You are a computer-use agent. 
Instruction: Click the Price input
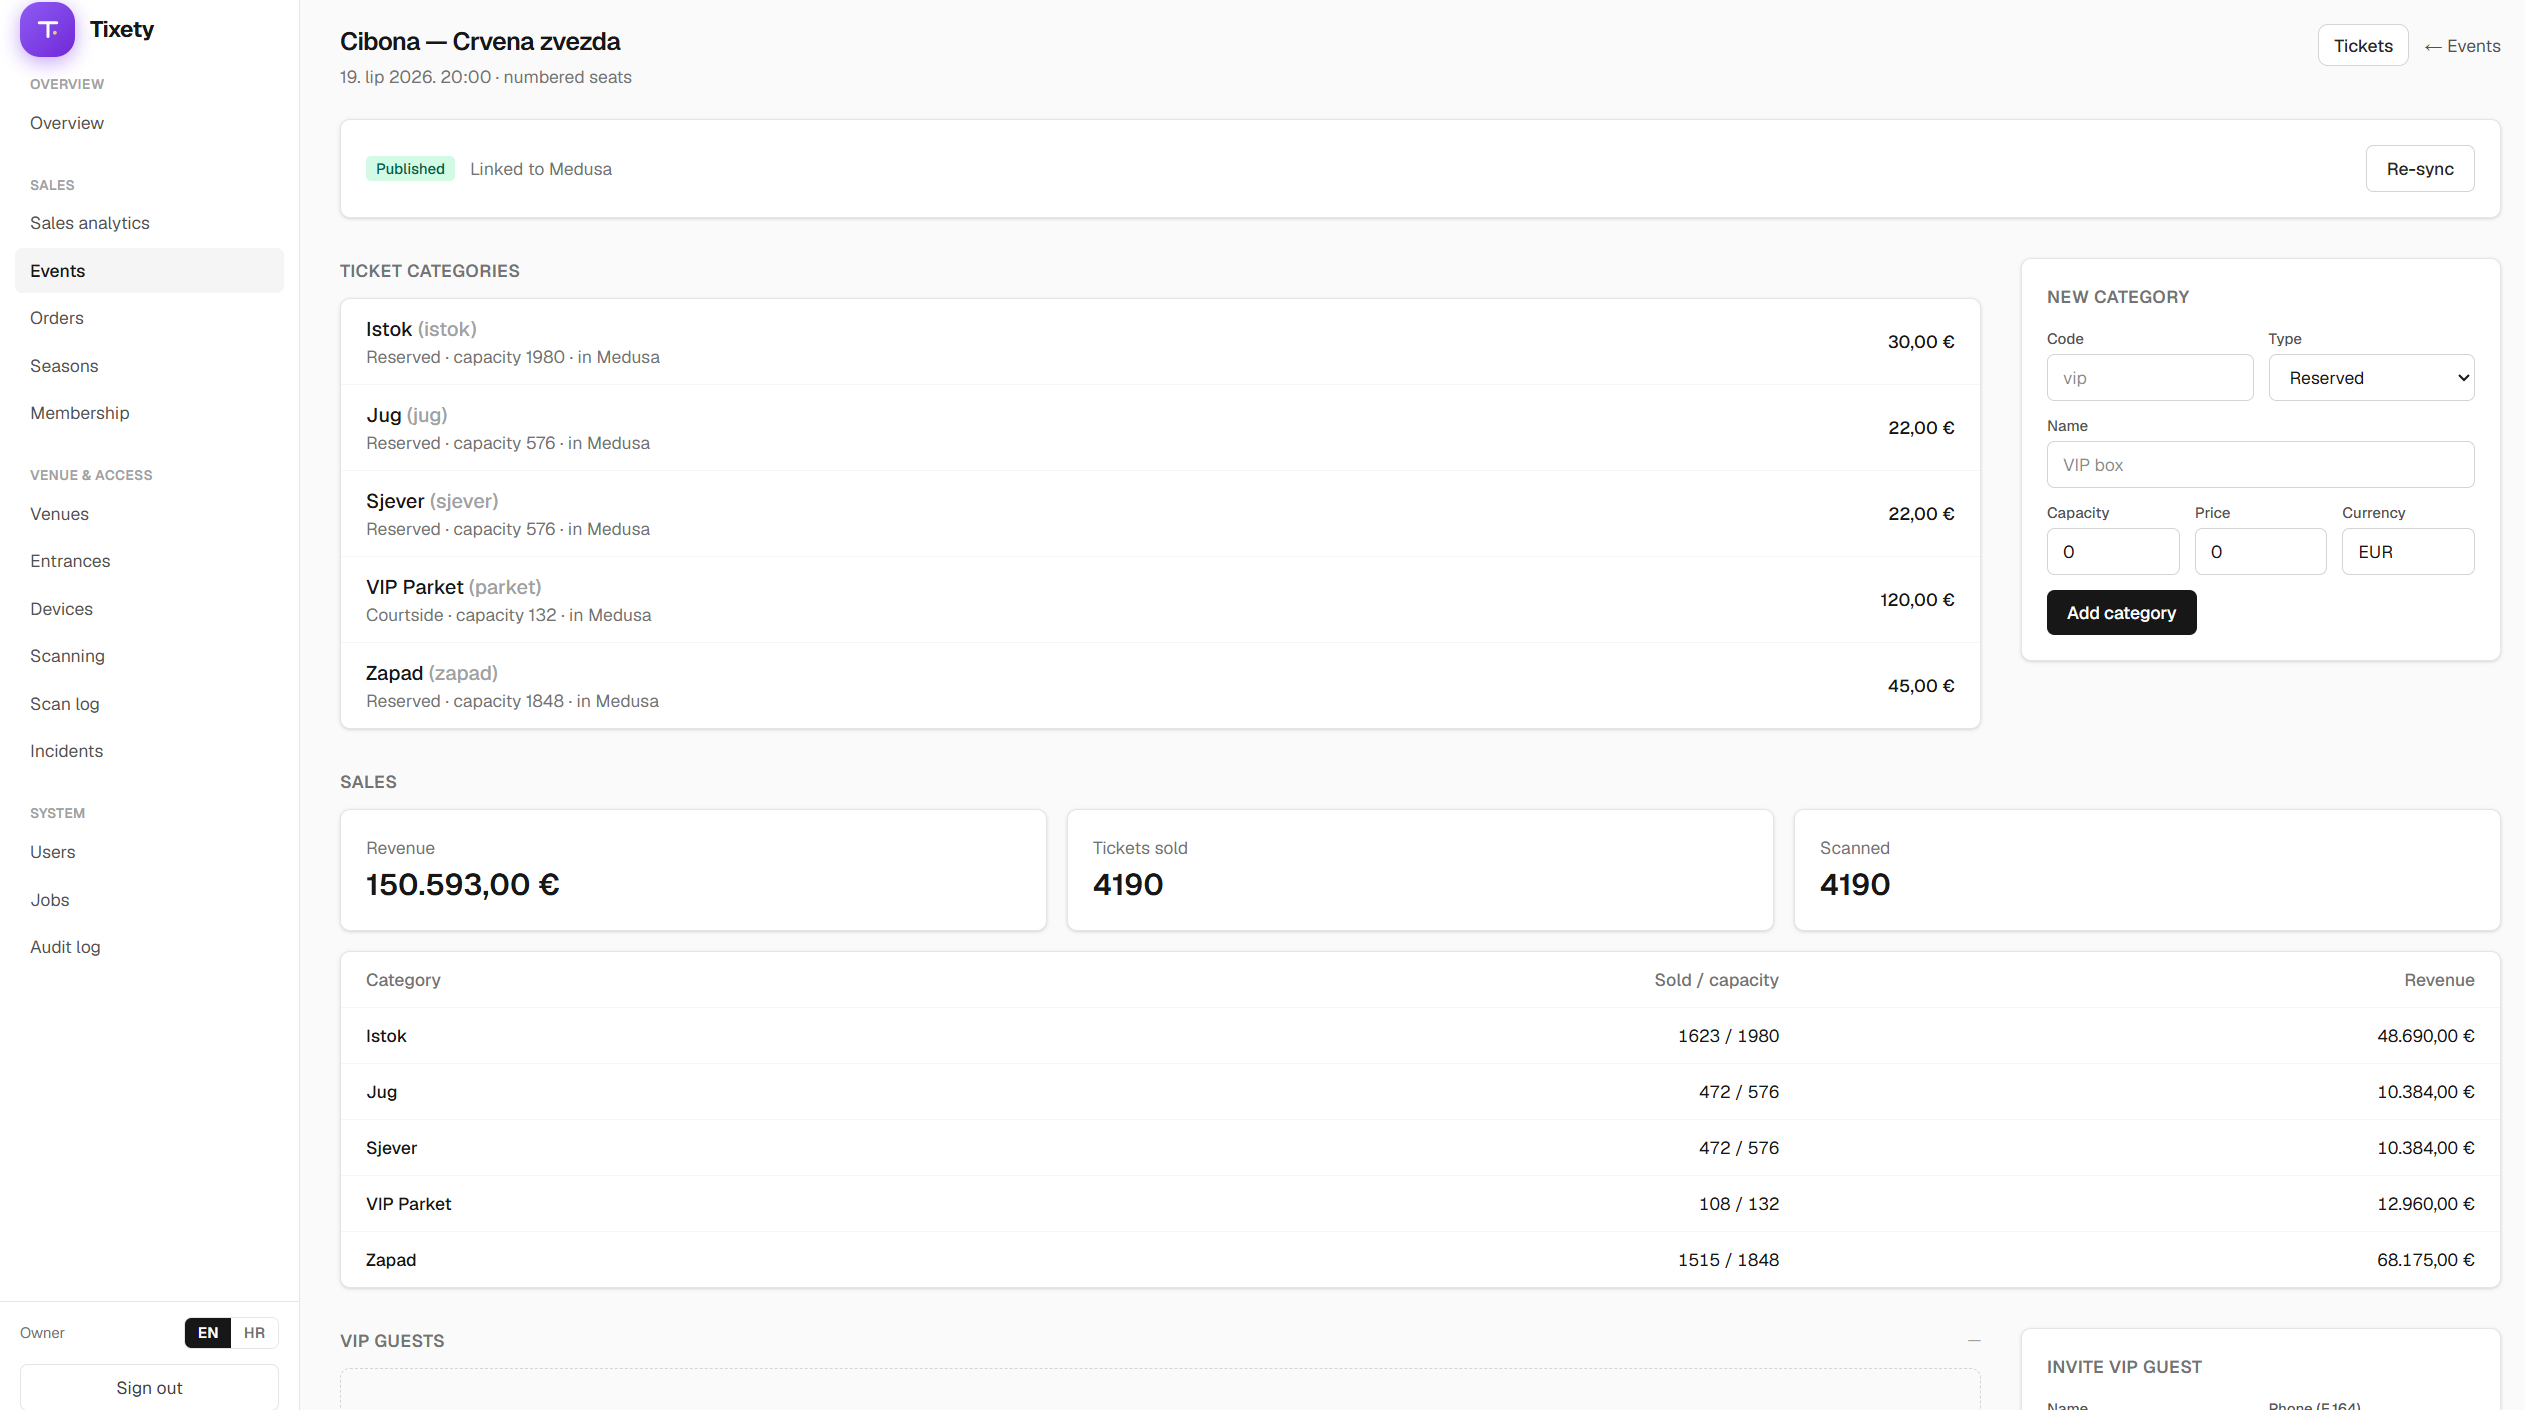click(2261, 552)
